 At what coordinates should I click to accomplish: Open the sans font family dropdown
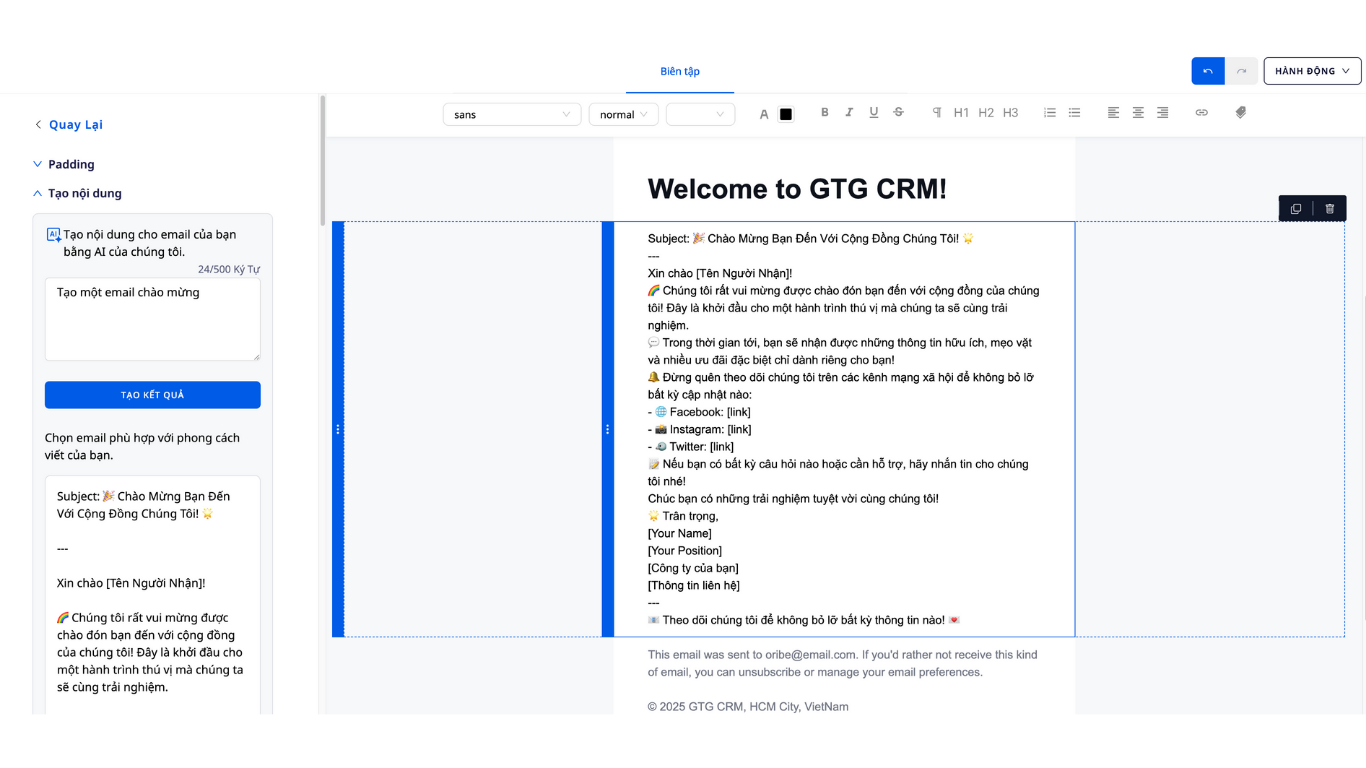[x=512, y=114]
